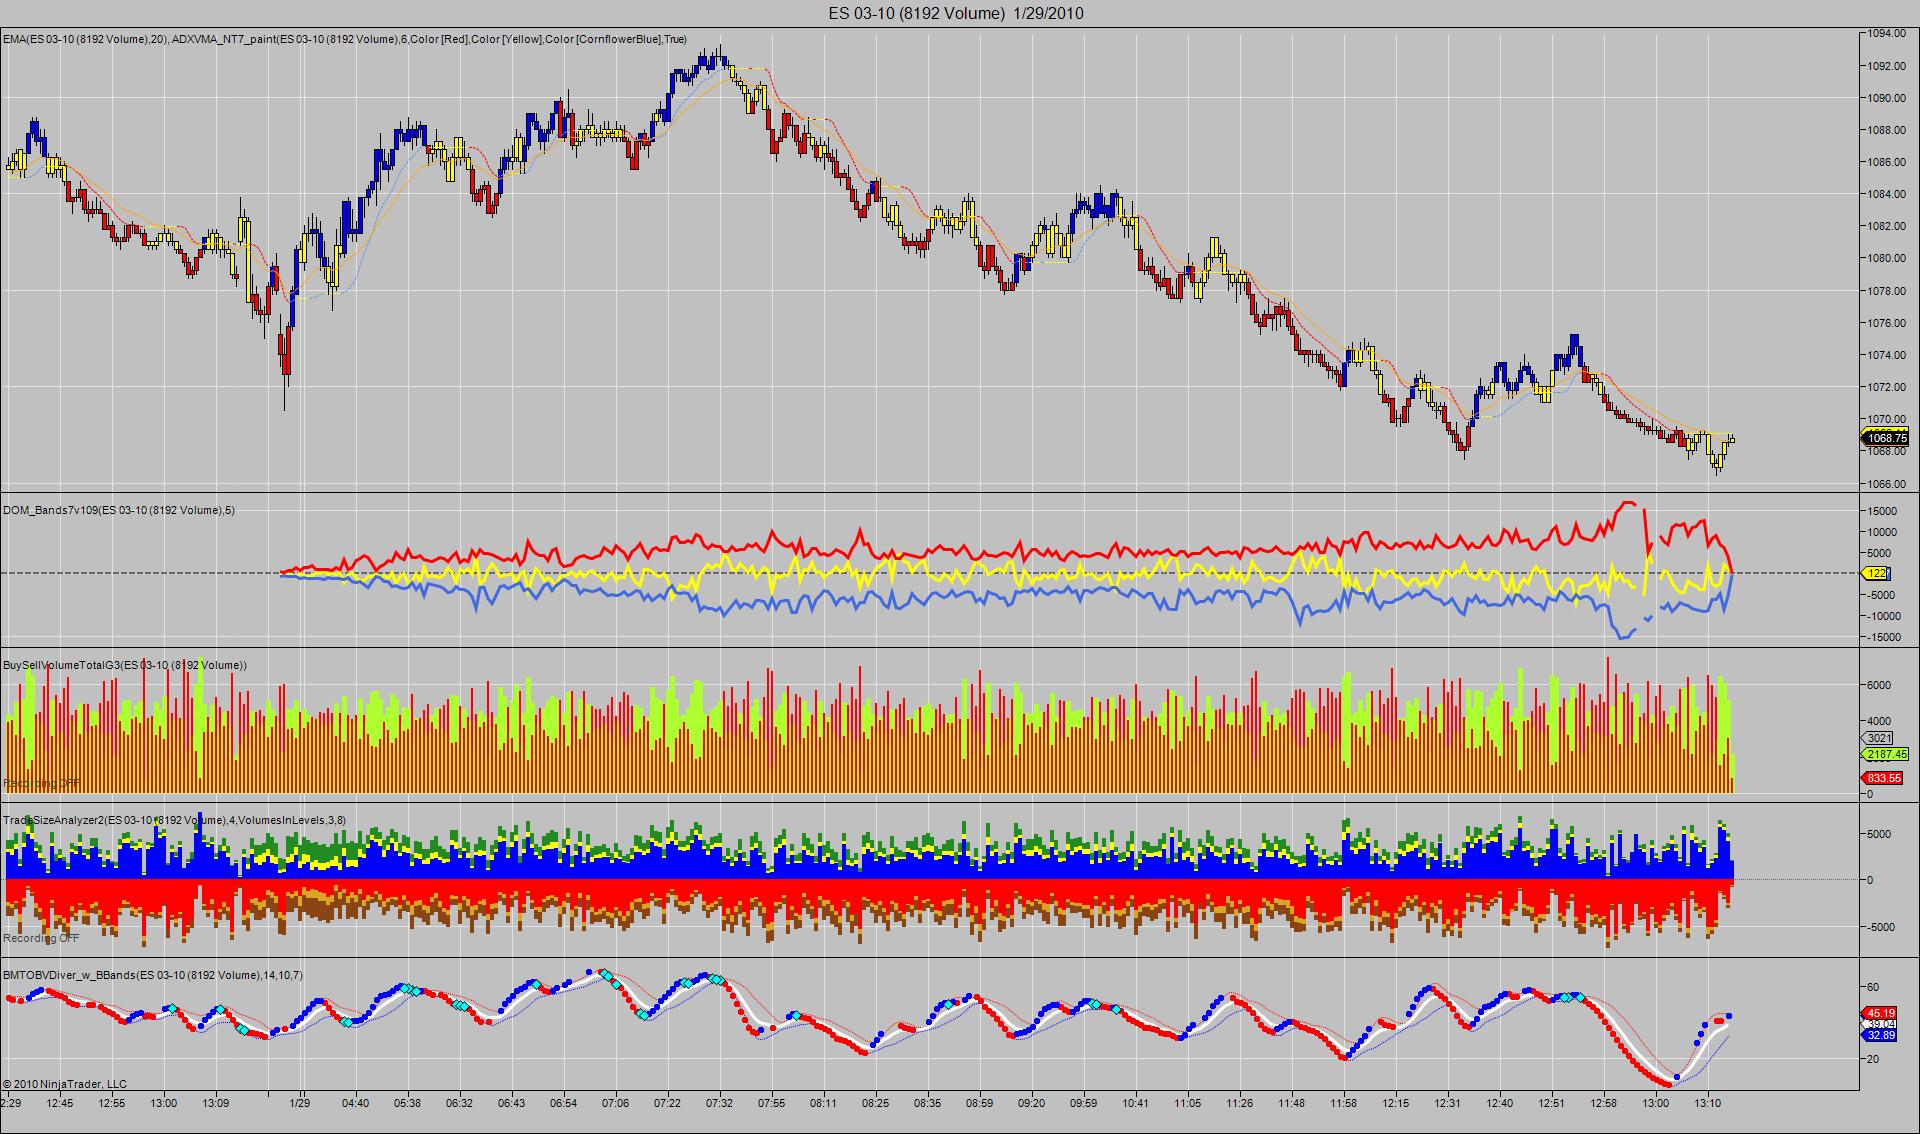Click the 1092.00 price axis label

(1886, 66)
